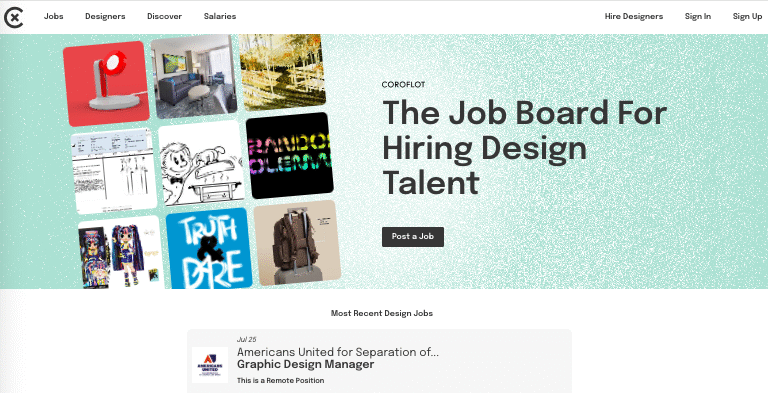The height and width of the screenshot is (393, 768).
Task: Open the red lamp product thumbnail
Action: click(x=106, y=83)
